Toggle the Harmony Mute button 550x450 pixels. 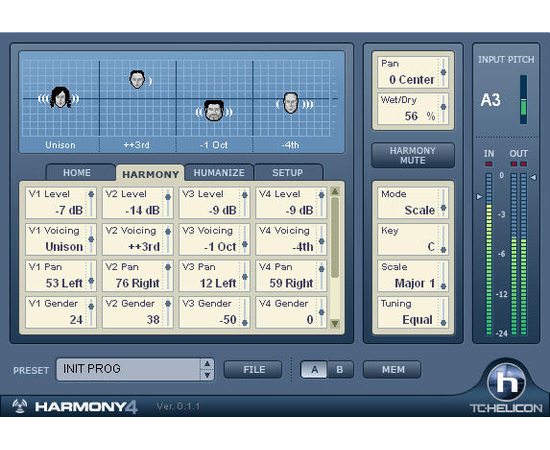click(x=413, y=155)
